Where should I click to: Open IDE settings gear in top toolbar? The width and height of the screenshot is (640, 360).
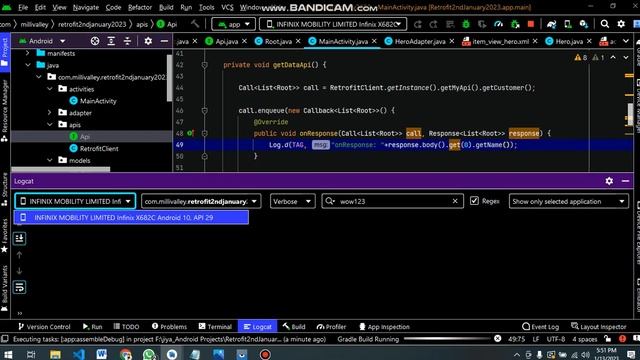[621, 24]
